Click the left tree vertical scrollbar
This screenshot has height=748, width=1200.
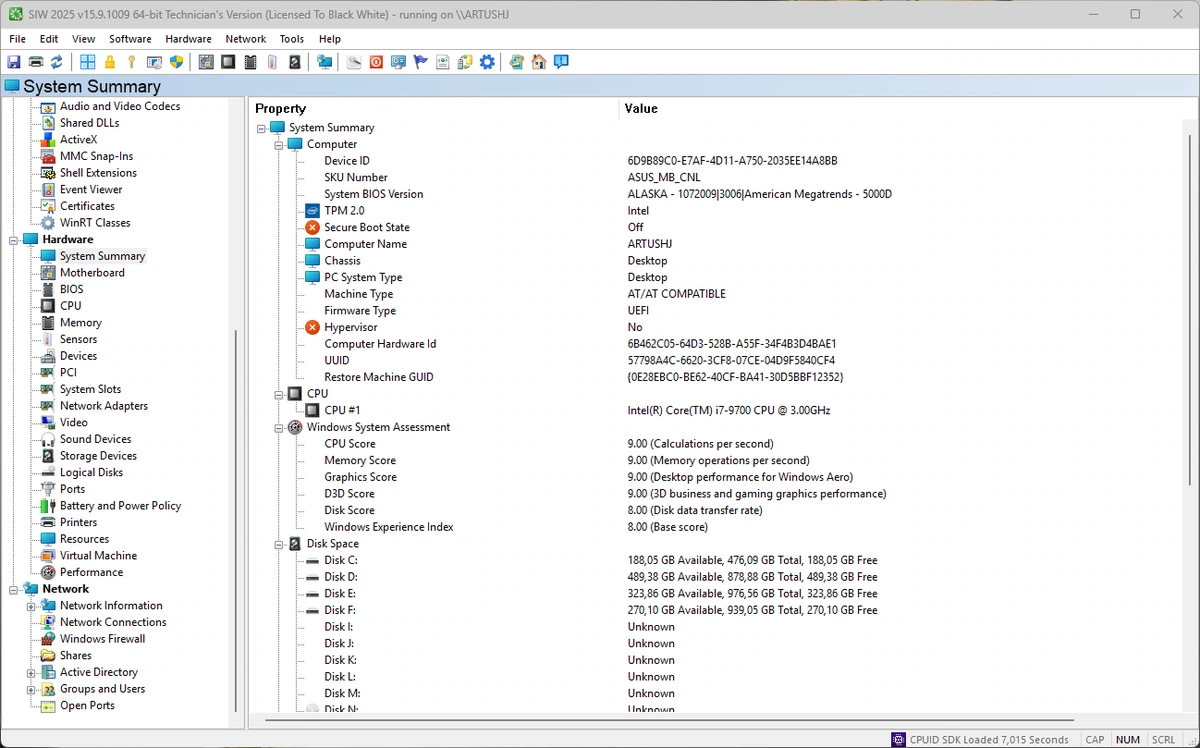tap(236, 520)
